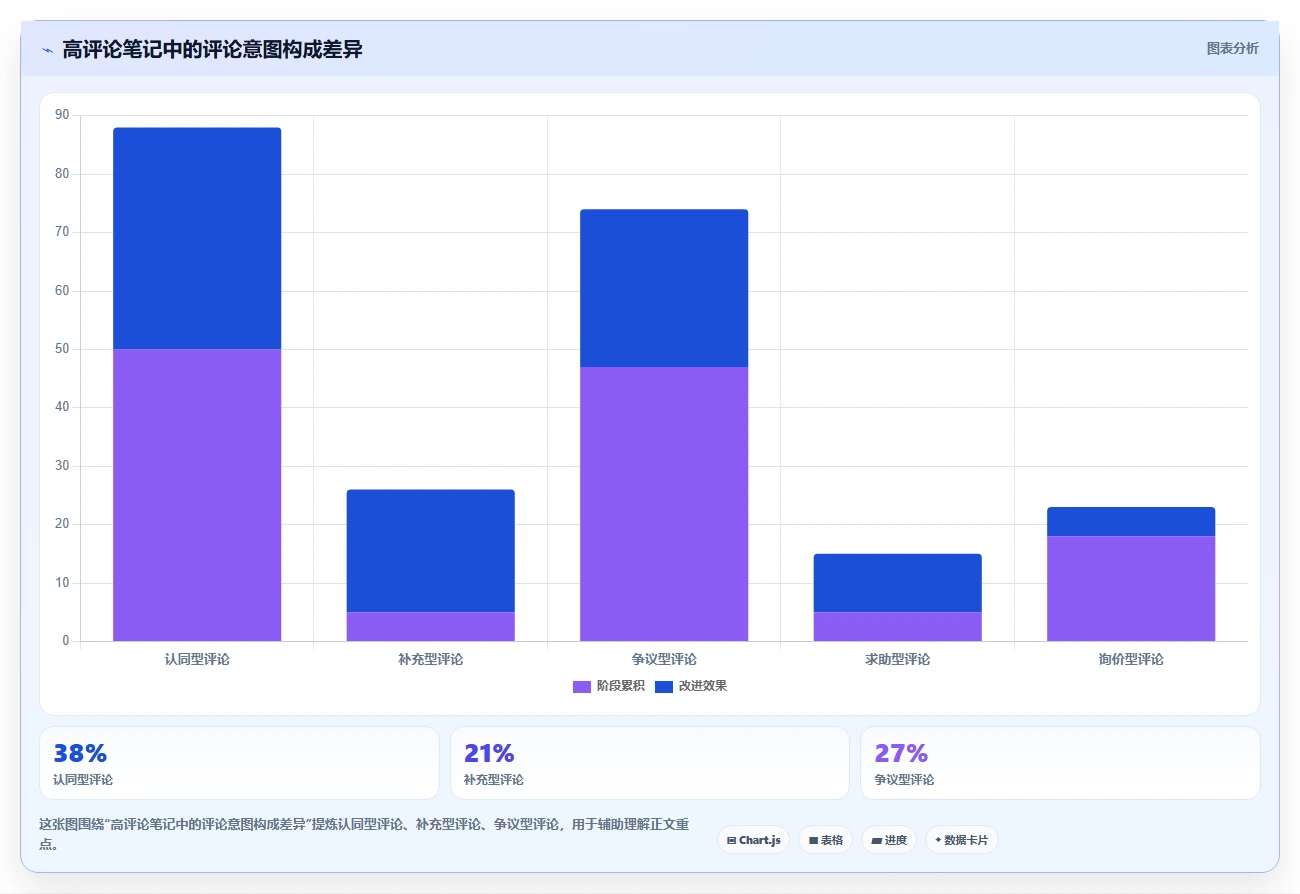Click the y-axis value 30
1300x894 pixels.
[x=62, y=466]
